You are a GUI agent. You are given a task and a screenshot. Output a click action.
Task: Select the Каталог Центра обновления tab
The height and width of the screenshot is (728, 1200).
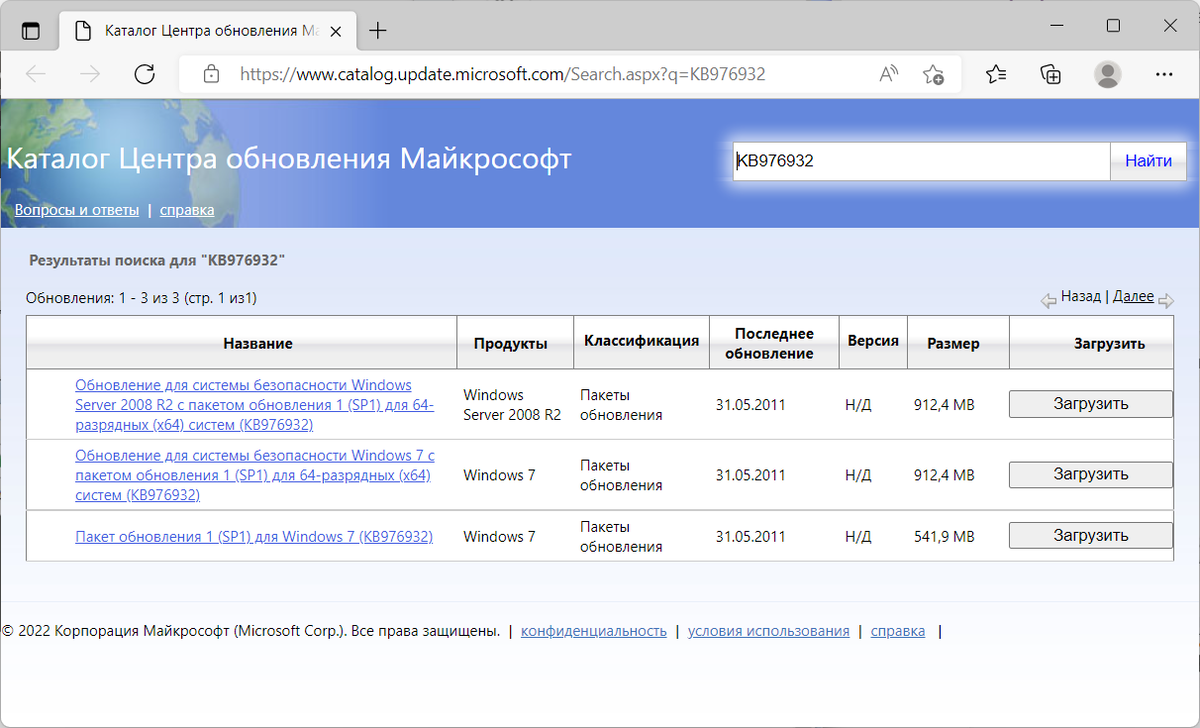tap(206, 30)
